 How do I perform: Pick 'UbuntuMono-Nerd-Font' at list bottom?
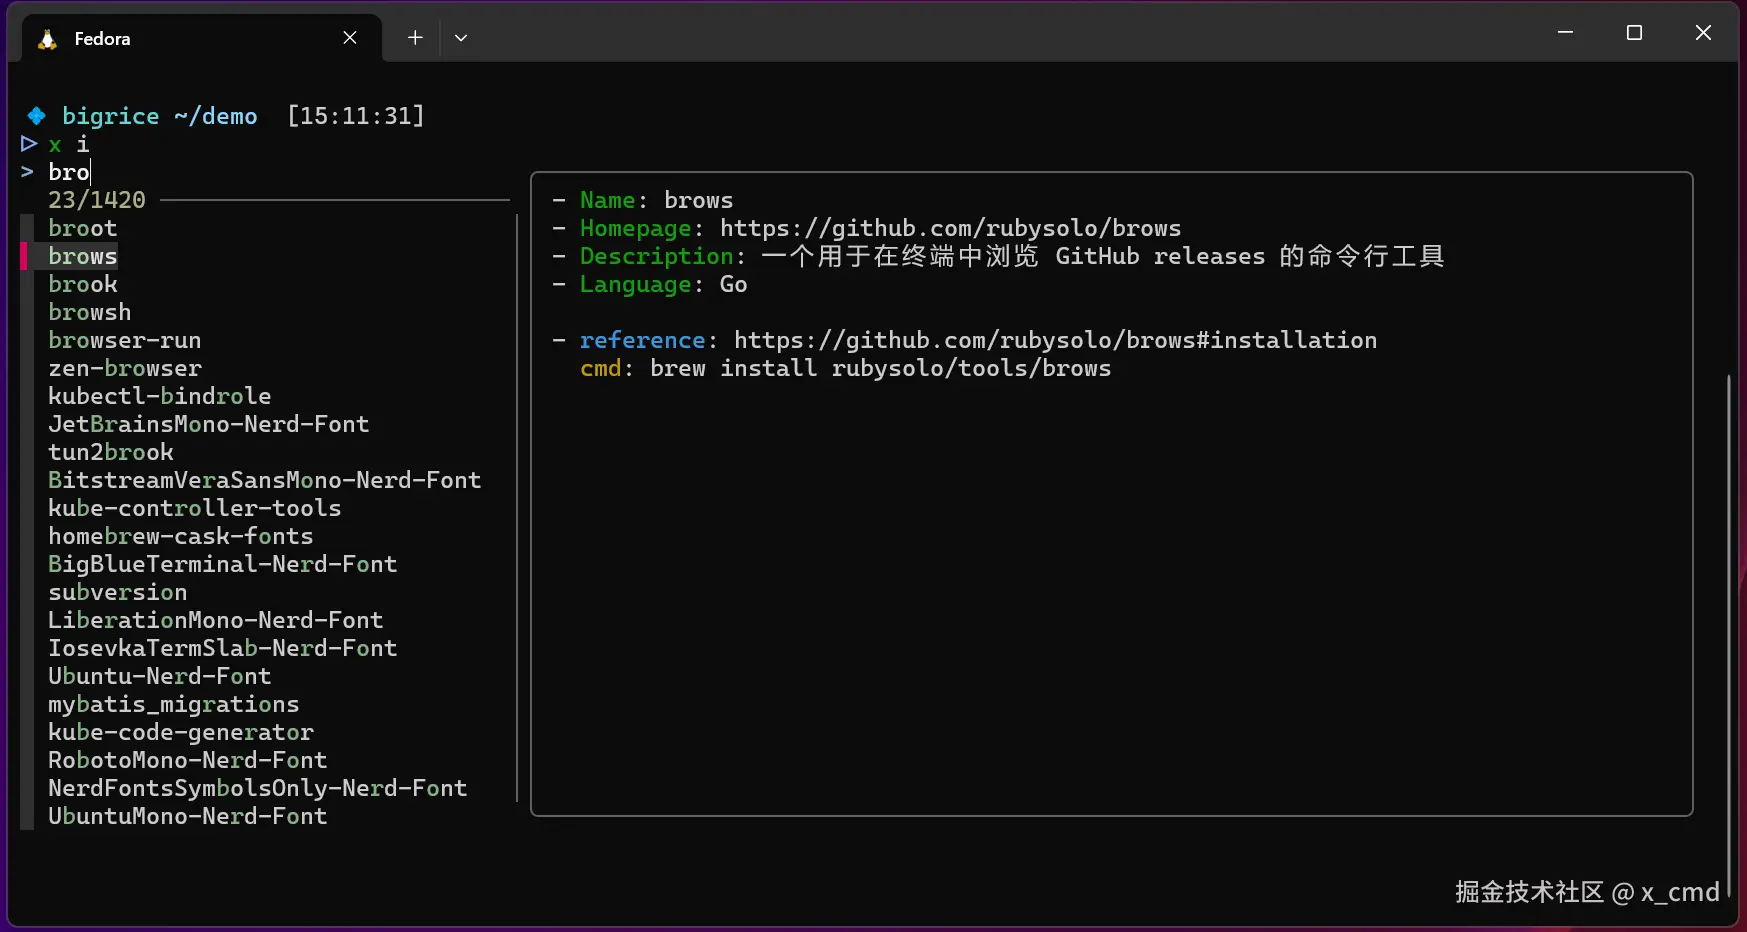[188, 816]
